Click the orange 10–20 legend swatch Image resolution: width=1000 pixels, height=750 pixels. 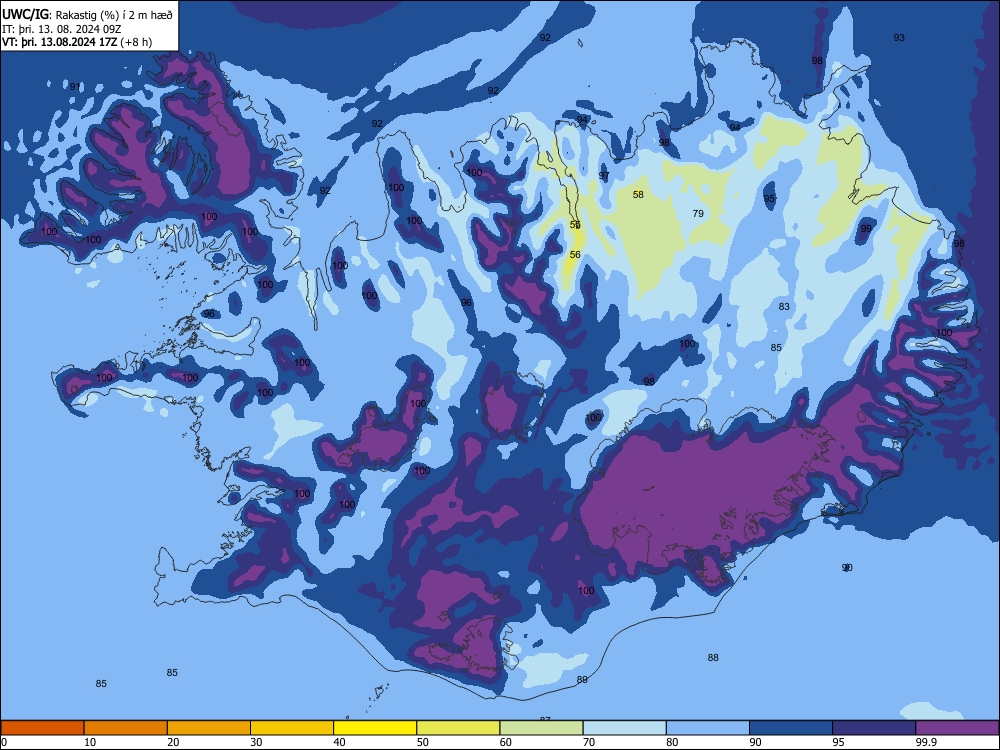pos(126,728)
